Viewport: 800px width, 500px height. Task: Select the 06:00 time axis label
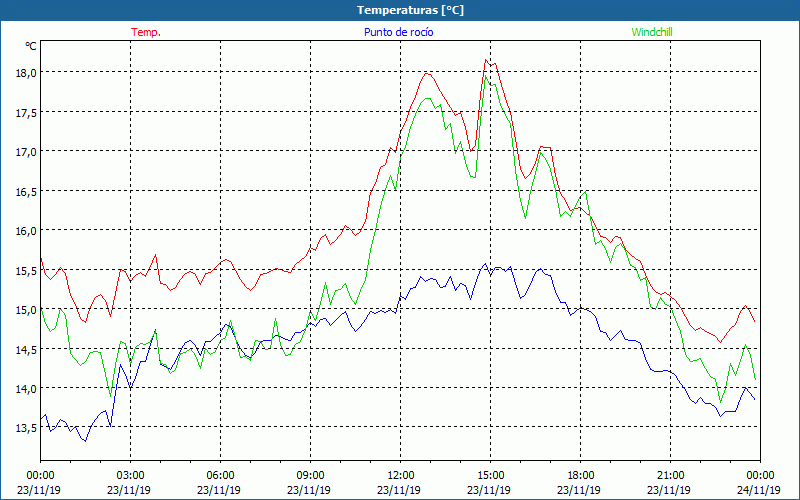pos(220,475)
